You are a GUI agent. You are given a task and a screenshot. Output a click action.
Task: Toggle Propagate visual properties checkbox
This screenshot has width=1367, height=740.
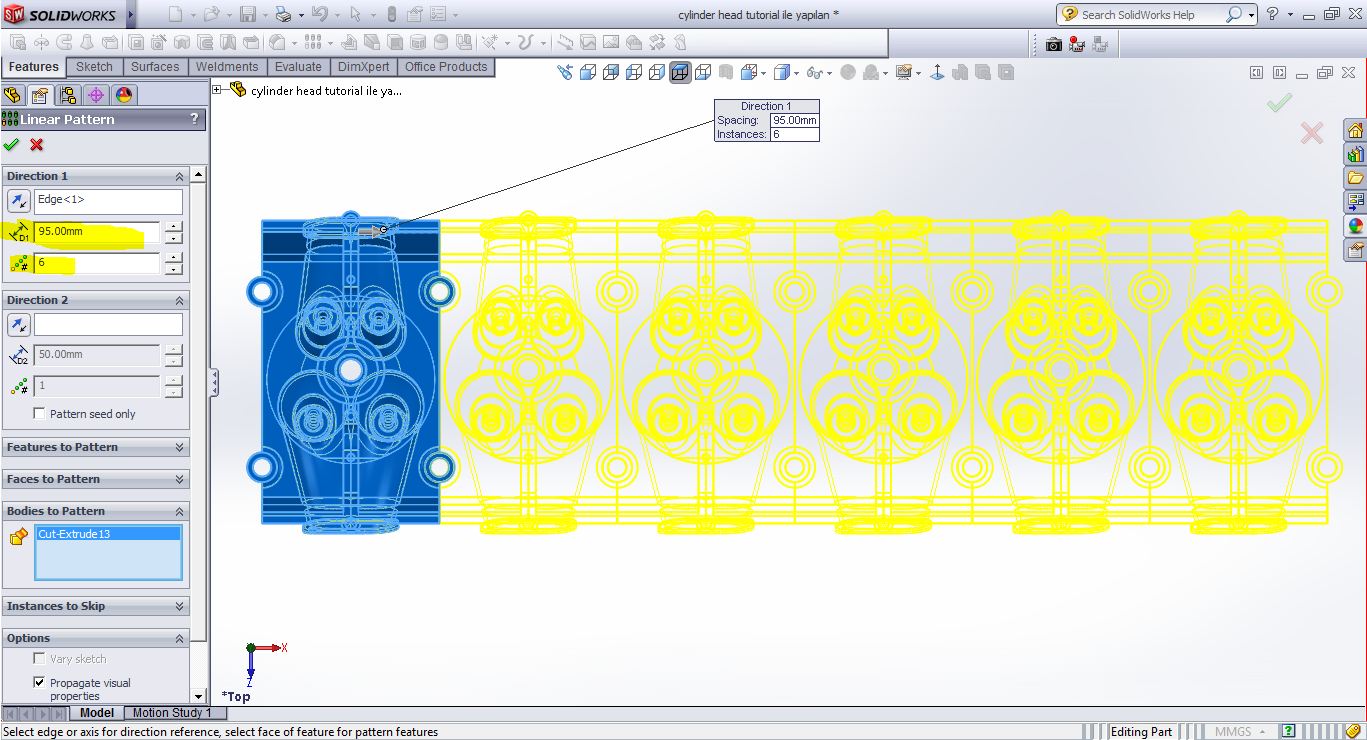pyautogui.click(x=40, y=683)
